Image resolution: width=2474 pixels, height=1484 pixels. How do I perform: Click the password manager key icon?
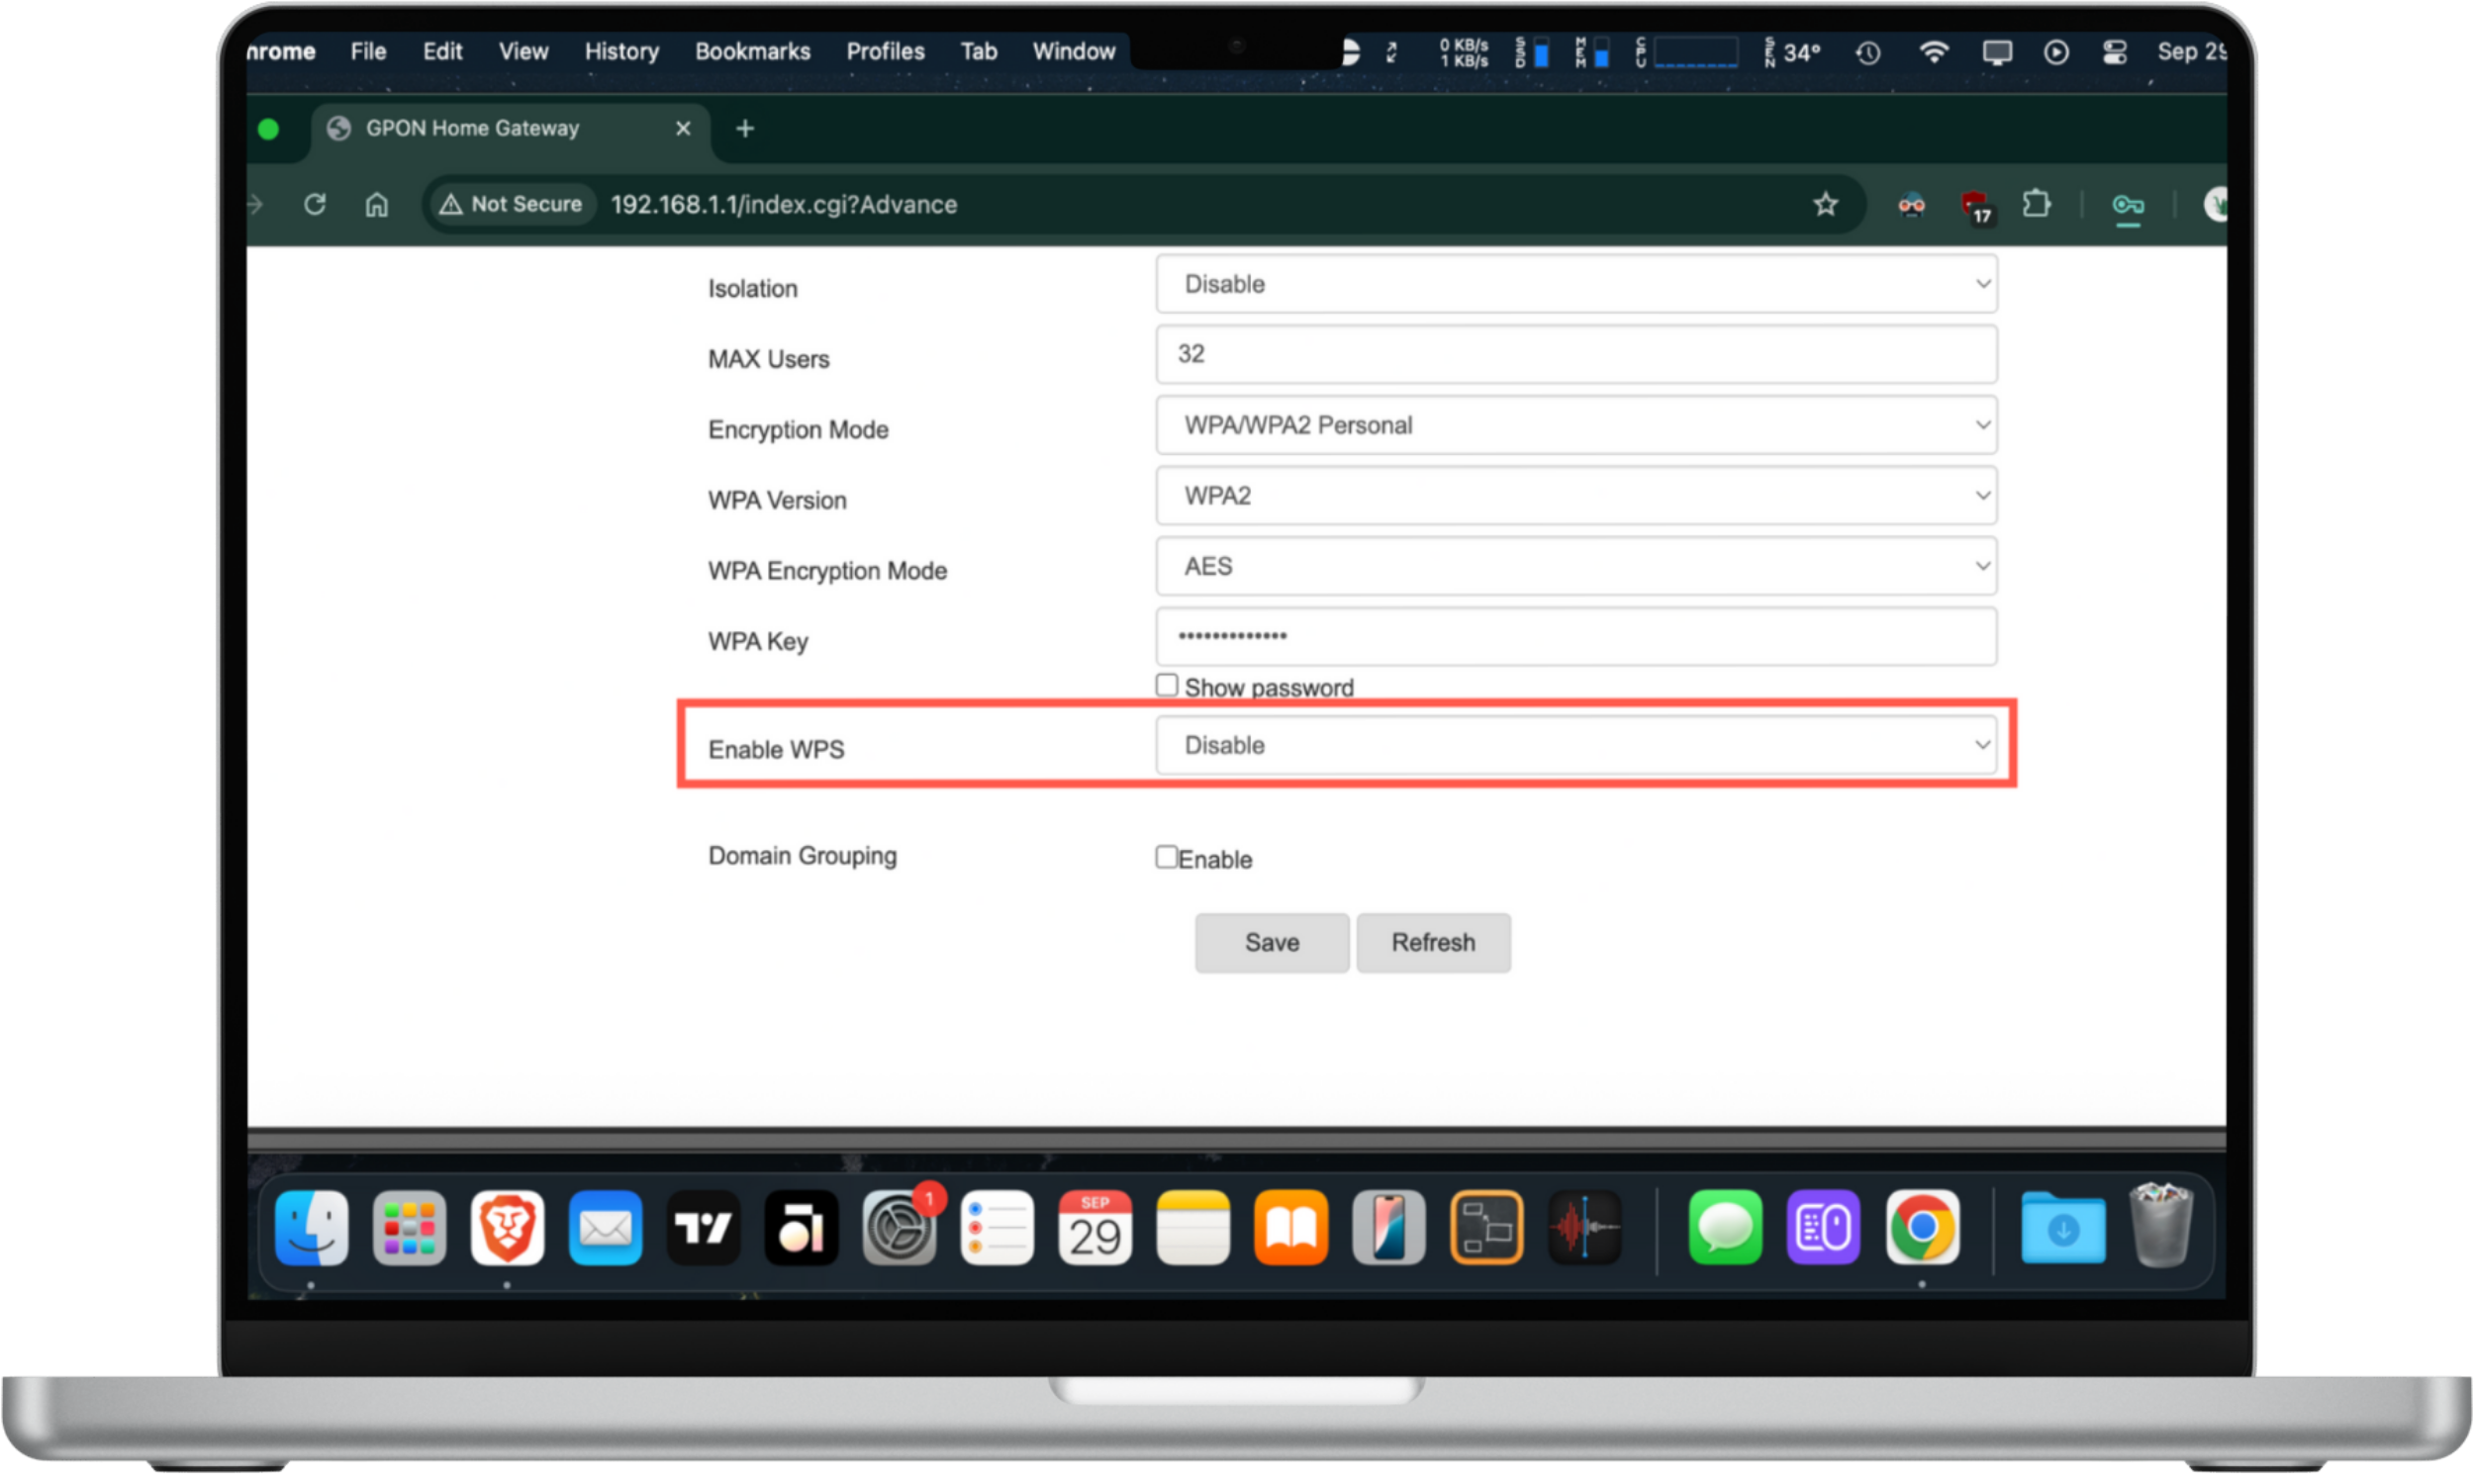[2127, 206]
